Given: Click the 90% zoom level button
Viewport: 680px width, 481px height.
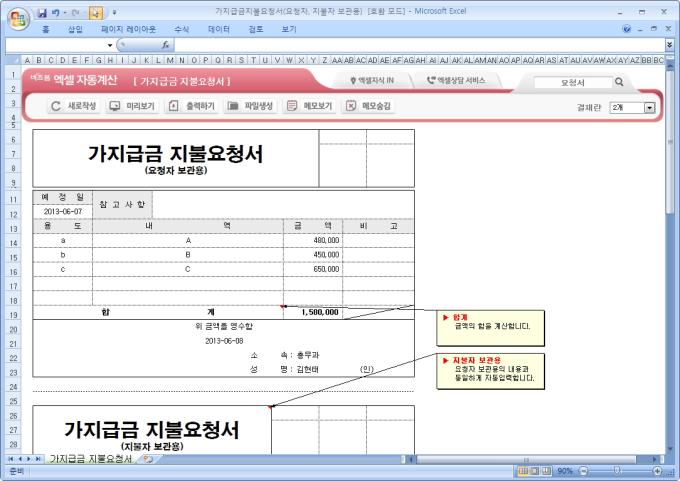Looking at the screenshot, I should tap(565, 471).
